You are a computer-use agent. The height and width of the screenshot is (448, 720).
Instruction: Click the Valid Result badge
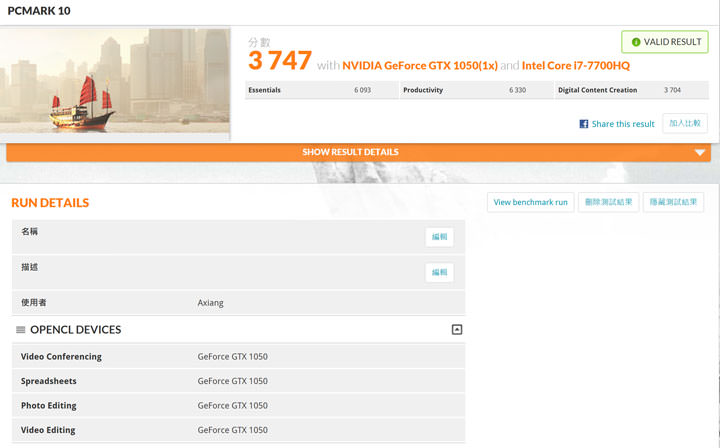pos(665,42)
